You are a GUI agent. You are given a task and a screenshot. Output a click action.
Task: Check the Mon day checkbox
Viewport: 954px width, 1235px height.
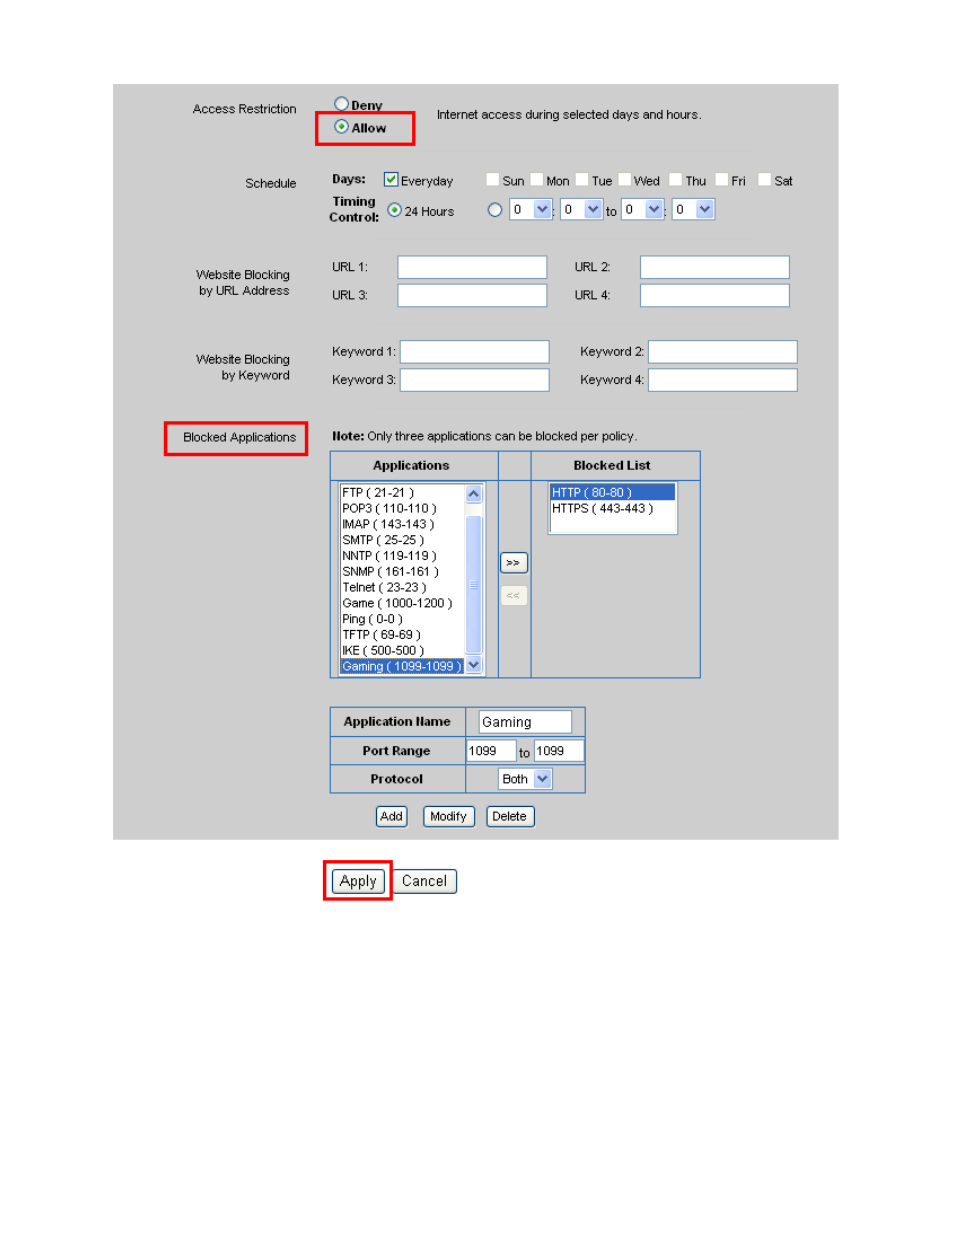pyautogui.click(x=537, y=180)
